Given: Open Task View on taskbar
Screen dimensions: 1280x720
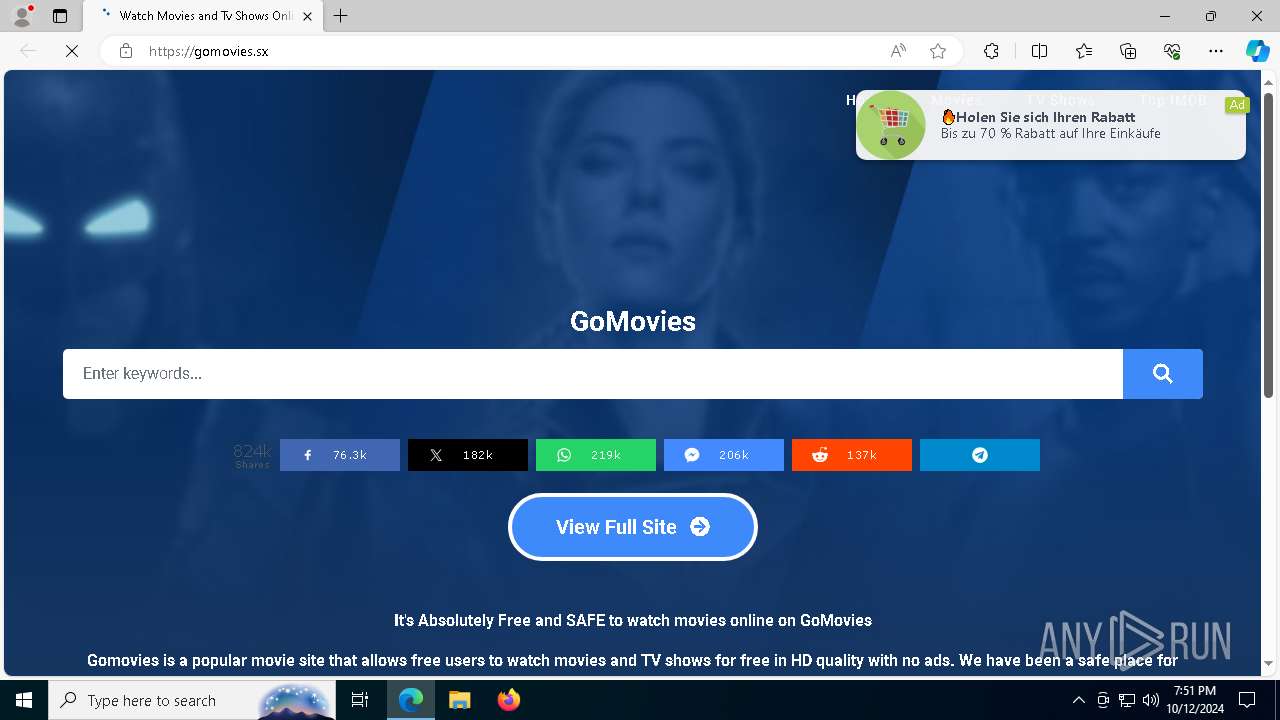Looking at the screenshot, I should click(360, 700).
